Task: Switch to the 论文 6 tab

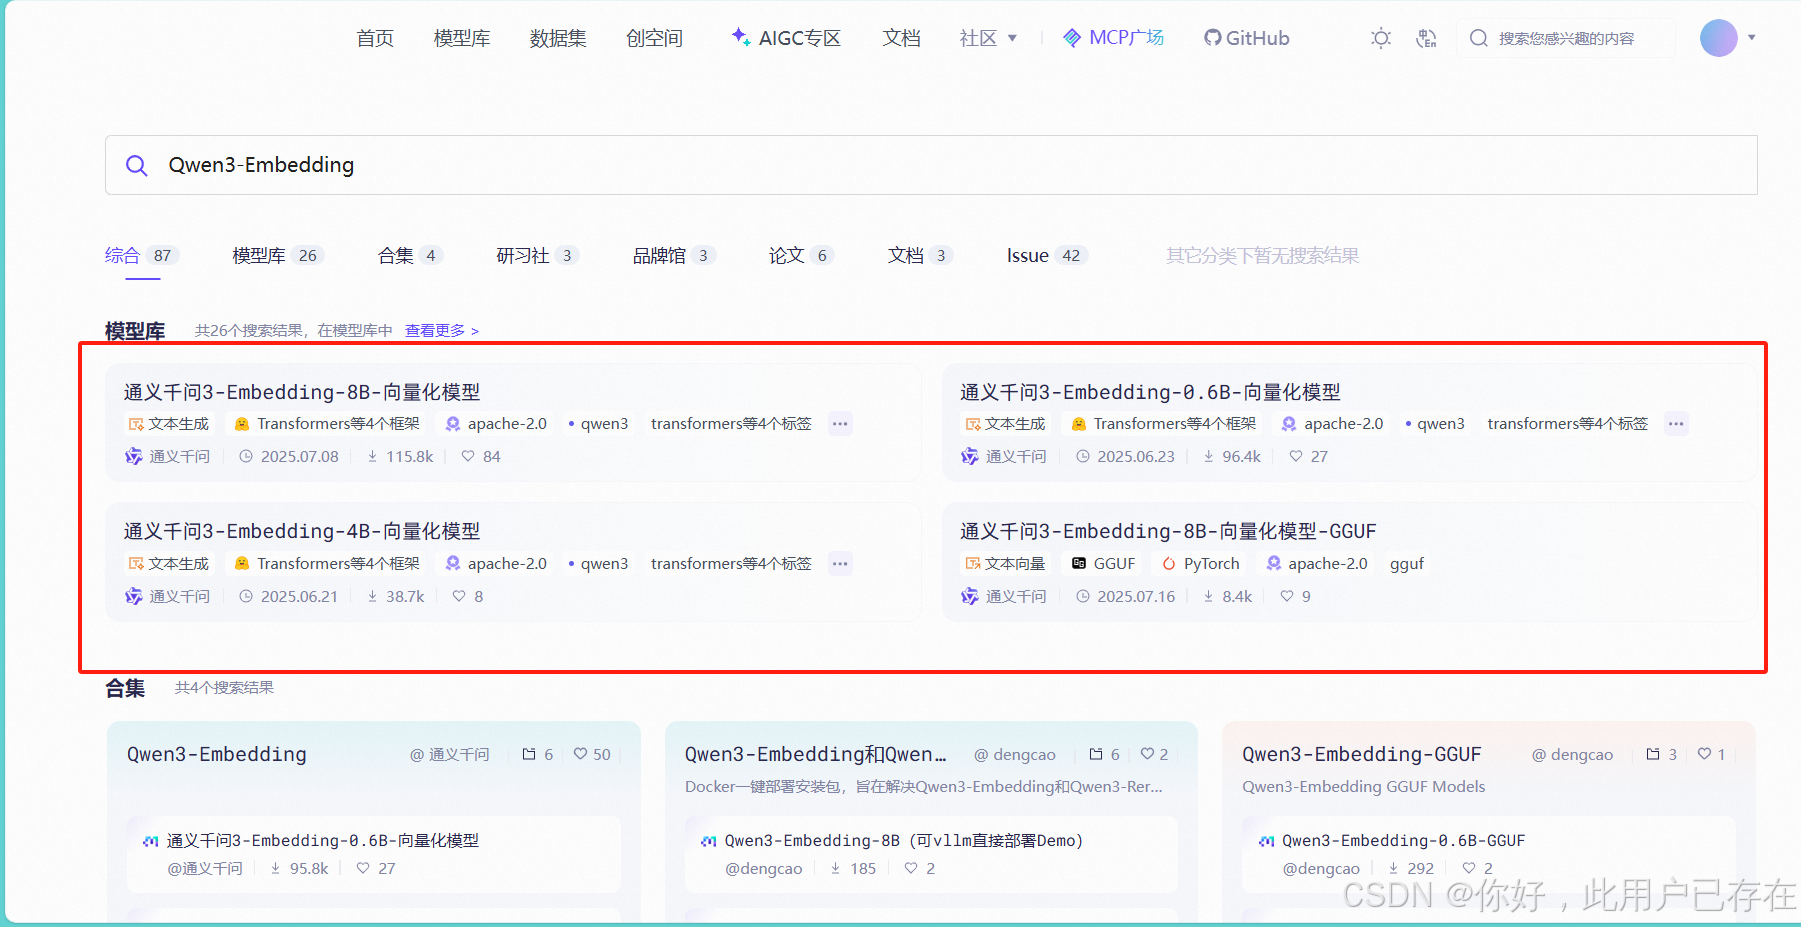Action: (x=801, y=255)
